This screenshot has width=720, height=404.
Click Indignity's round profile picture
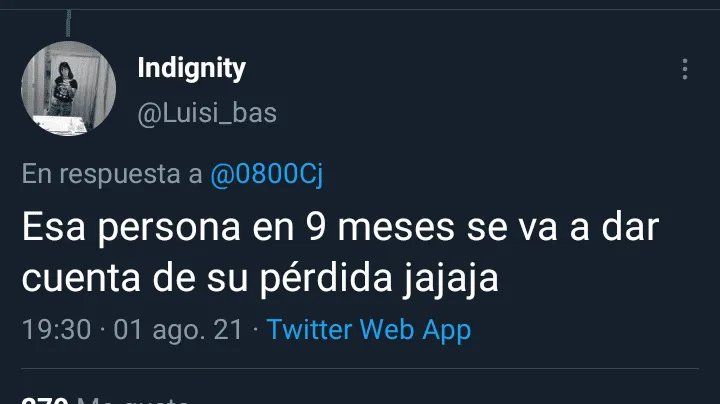pos(68,88)
